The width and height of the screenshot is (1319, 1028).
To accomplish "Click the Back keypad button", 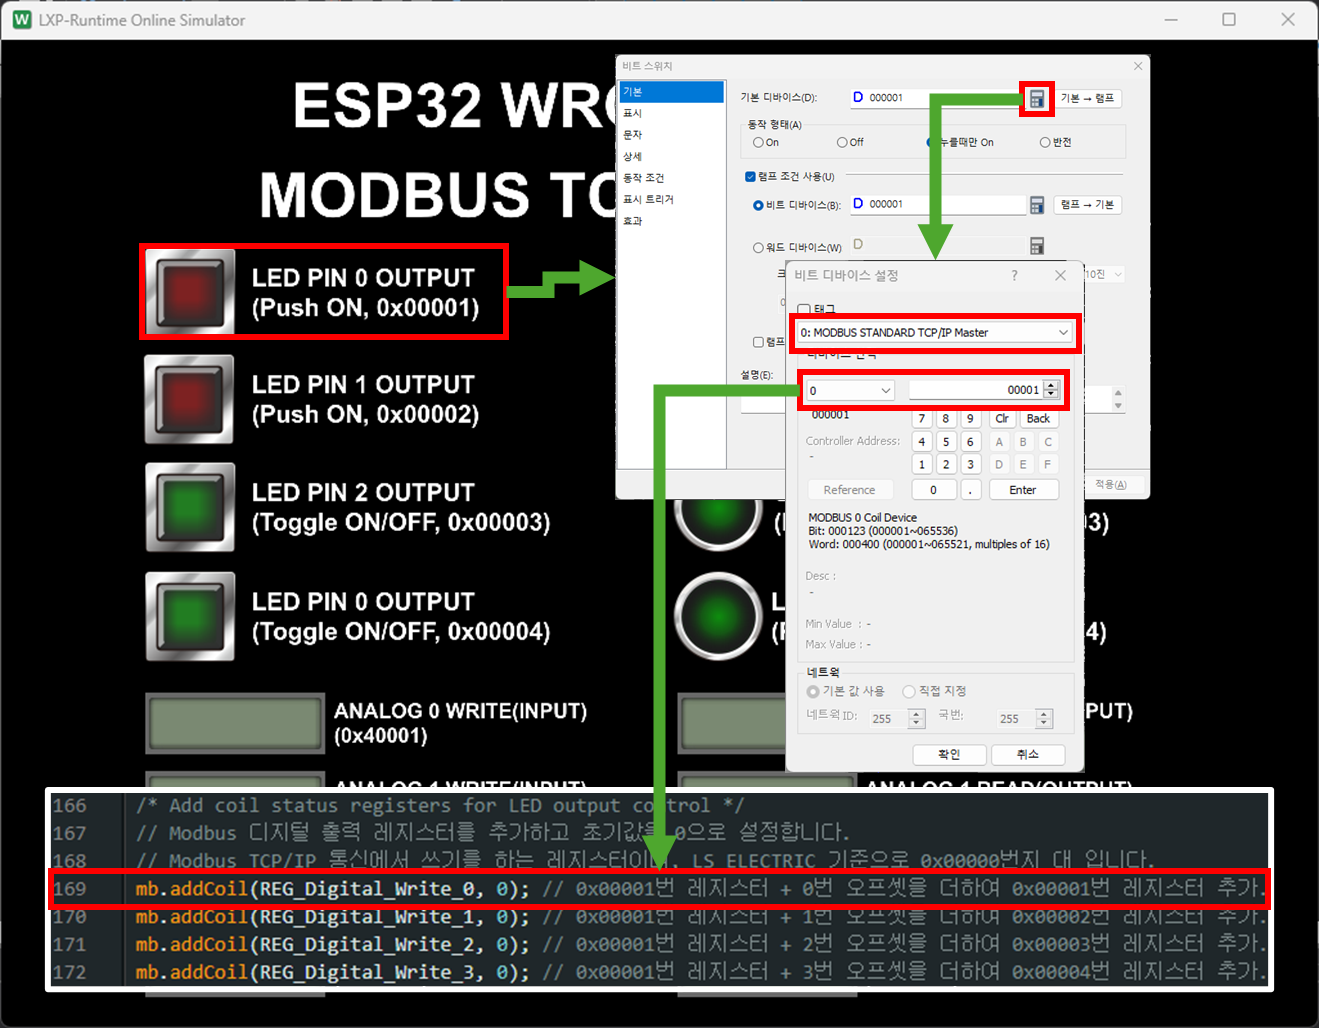I will tap(1039, 419).
